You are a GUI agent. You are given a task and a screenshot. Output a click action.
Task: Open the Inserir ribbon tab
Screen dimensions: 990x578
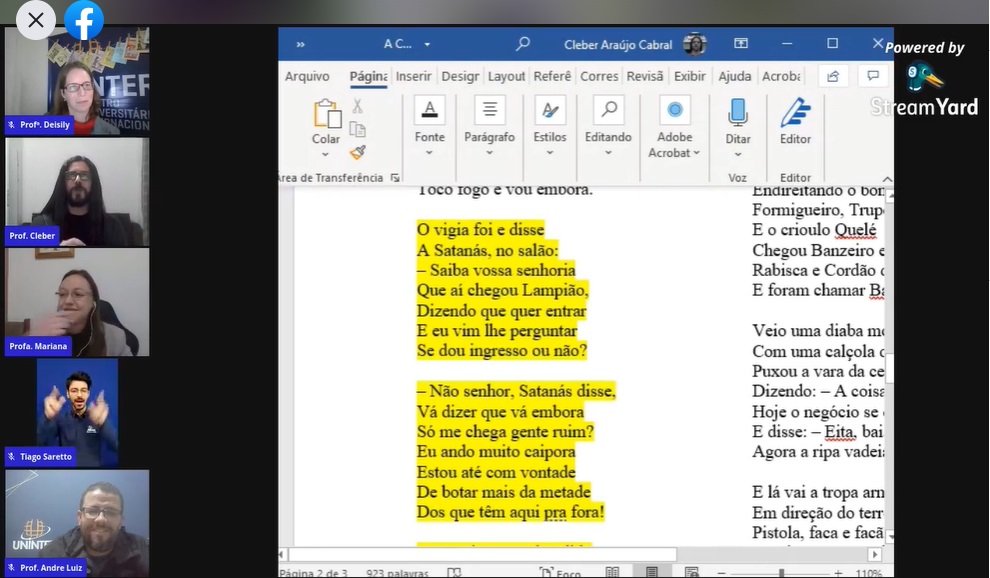[x=413, y=76]
